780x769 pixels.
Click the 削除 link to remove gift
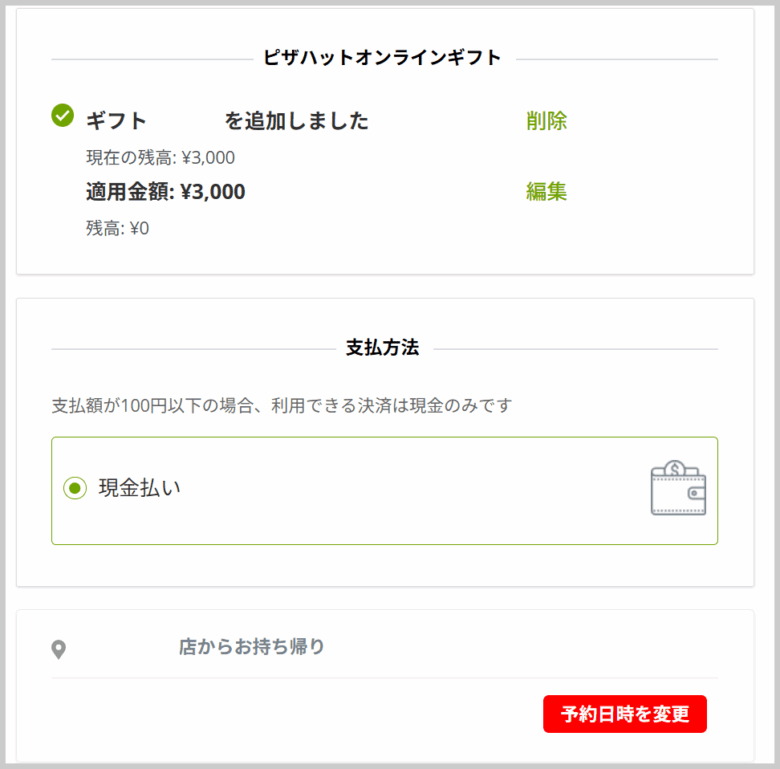click(x=546, y=121)
